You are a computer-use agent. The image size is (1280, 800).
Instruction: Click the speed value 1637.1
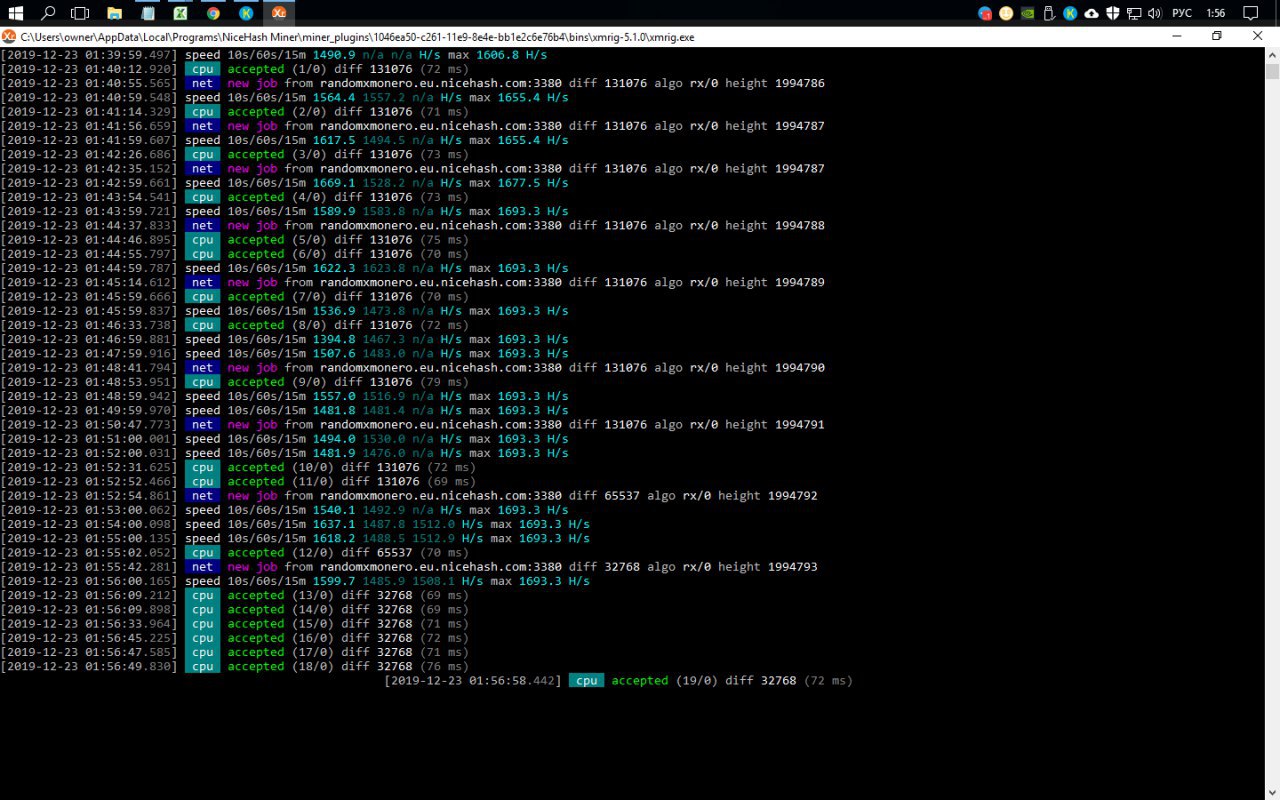pos(334,524)
